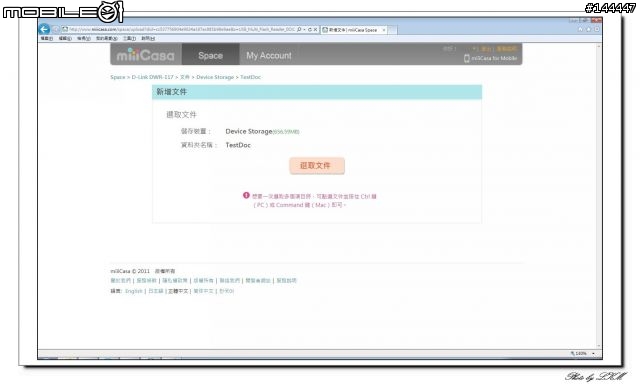Switch to the Space tab
The height and width of the screenshot is (388, 640).
211,55
